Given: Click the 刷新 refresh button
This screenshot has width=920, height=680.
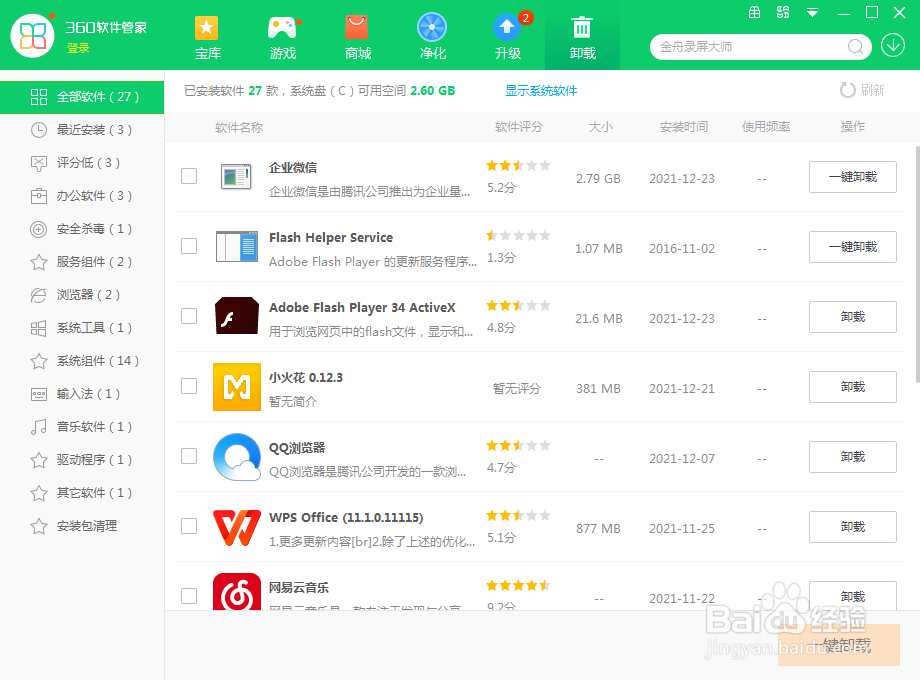Looking at the screenshot, I should pos(862,90).
